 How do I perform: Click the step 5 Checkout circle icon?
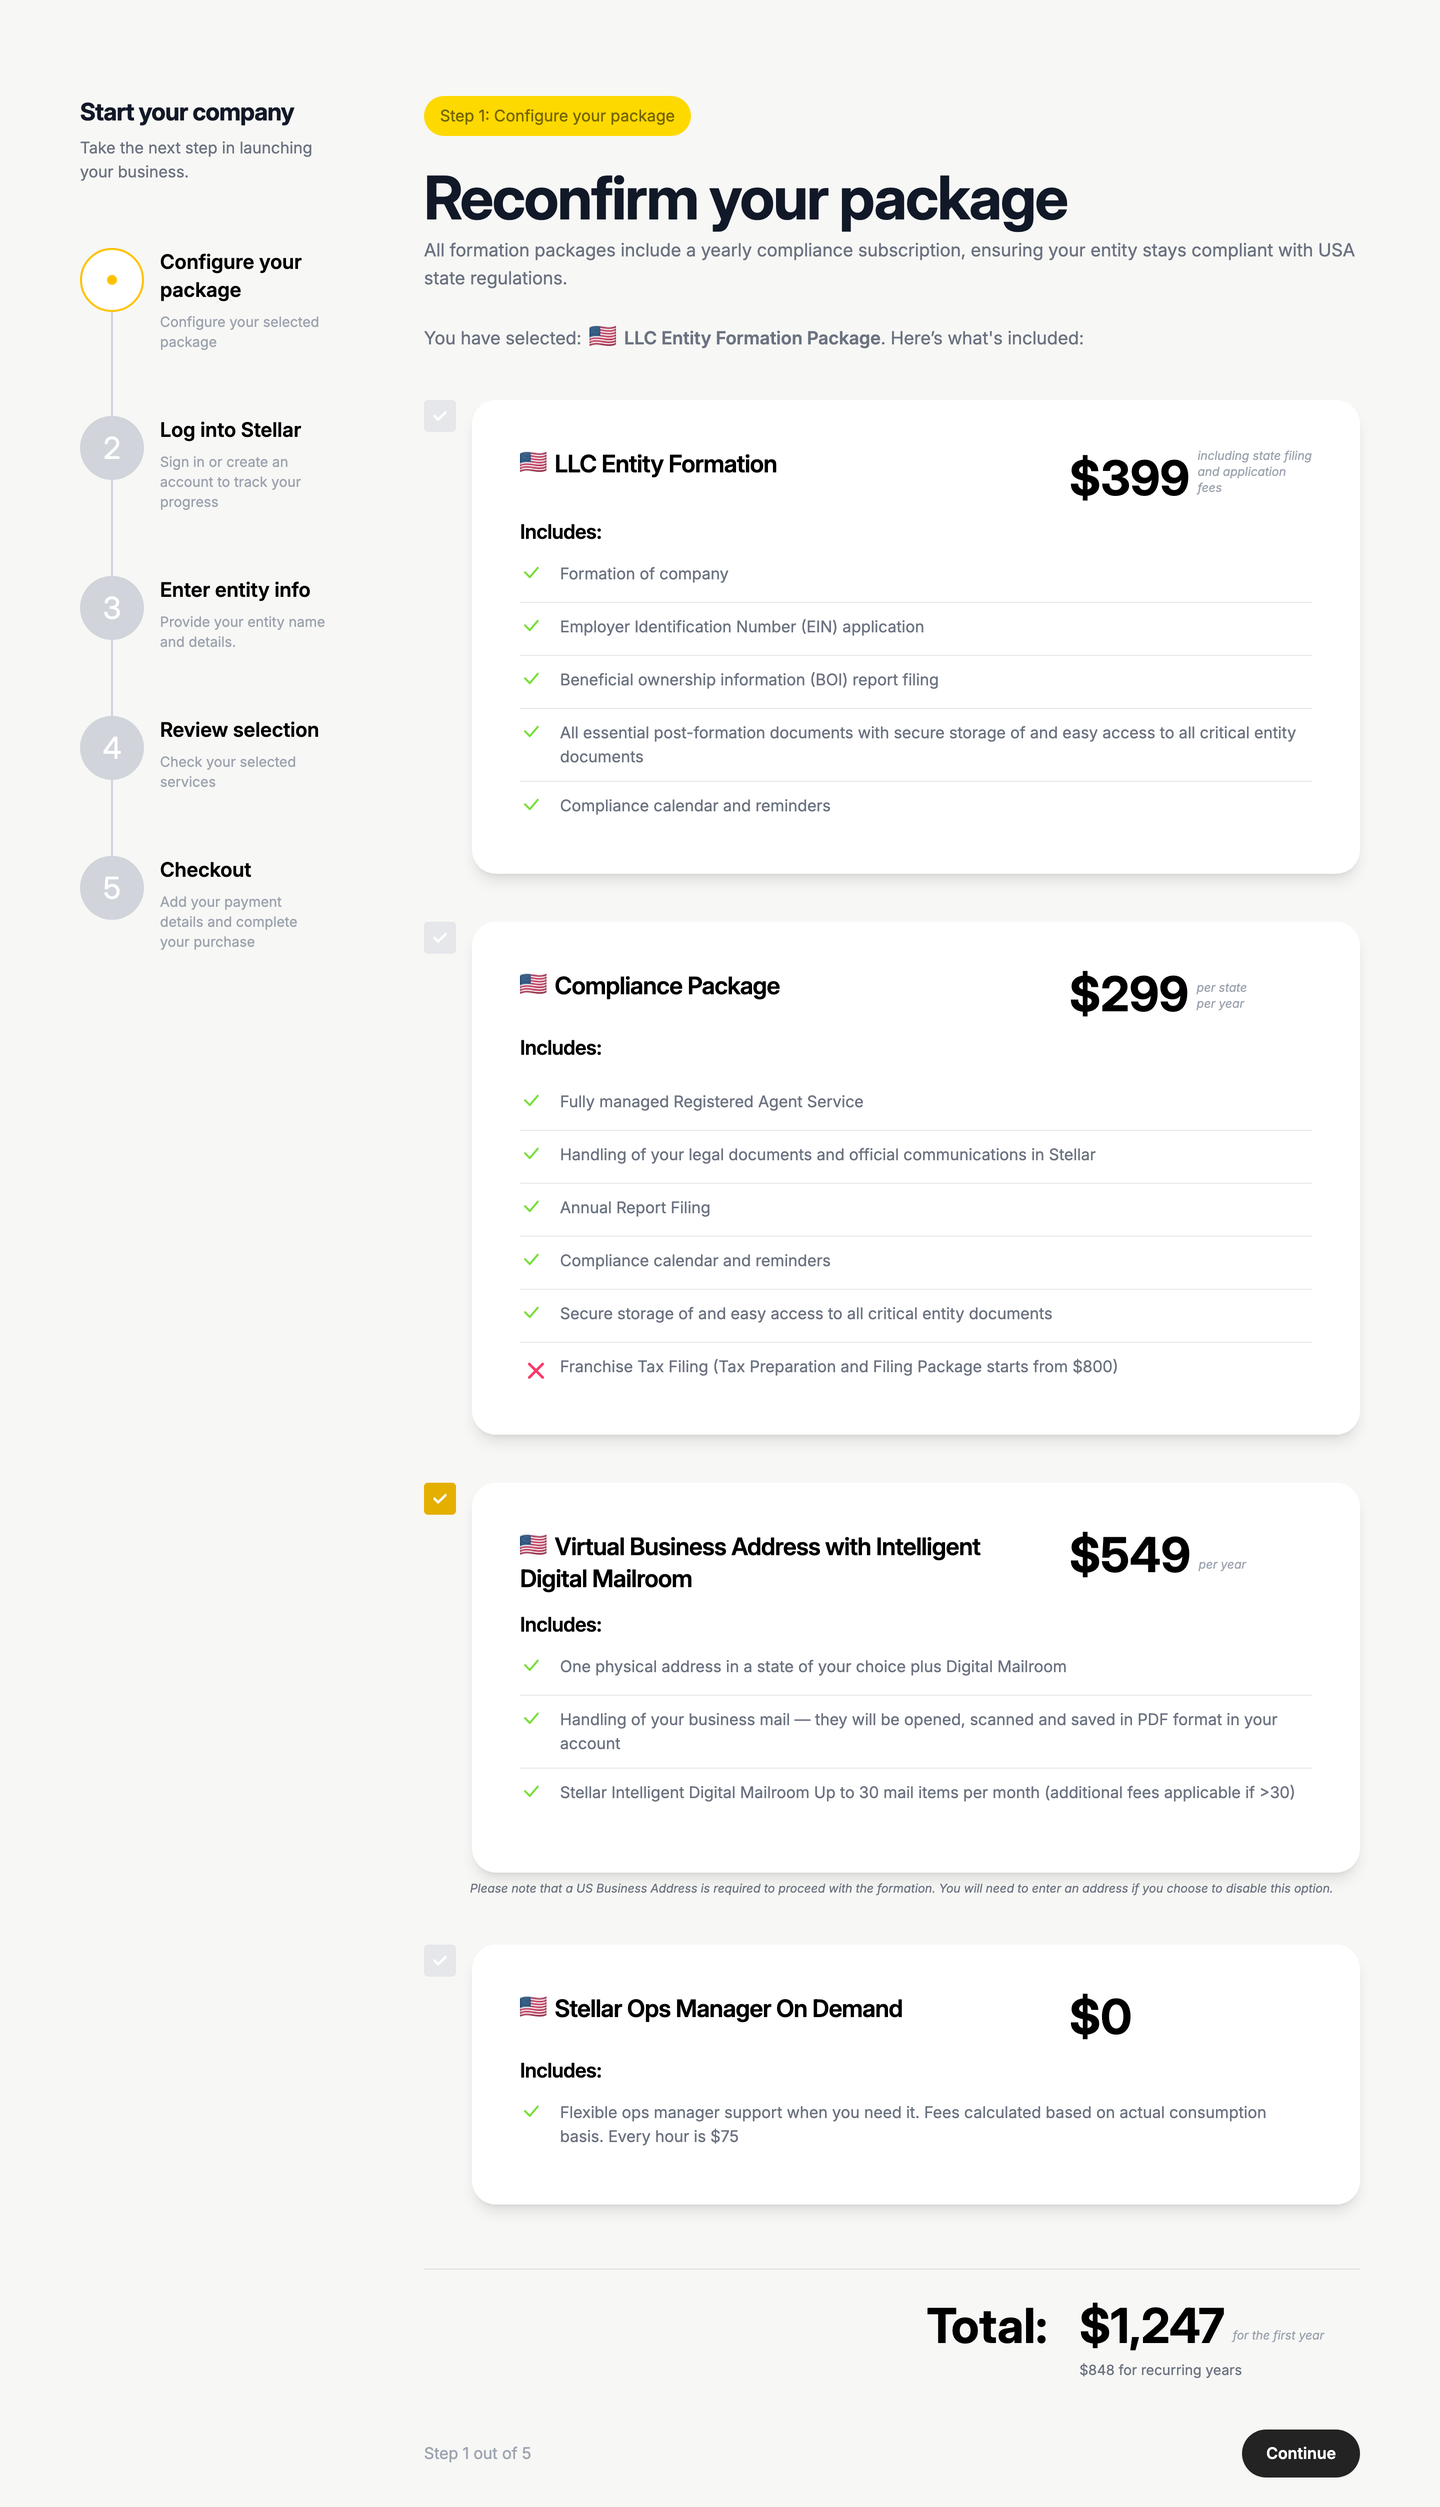pyautogui.click(x=112, y=888)
